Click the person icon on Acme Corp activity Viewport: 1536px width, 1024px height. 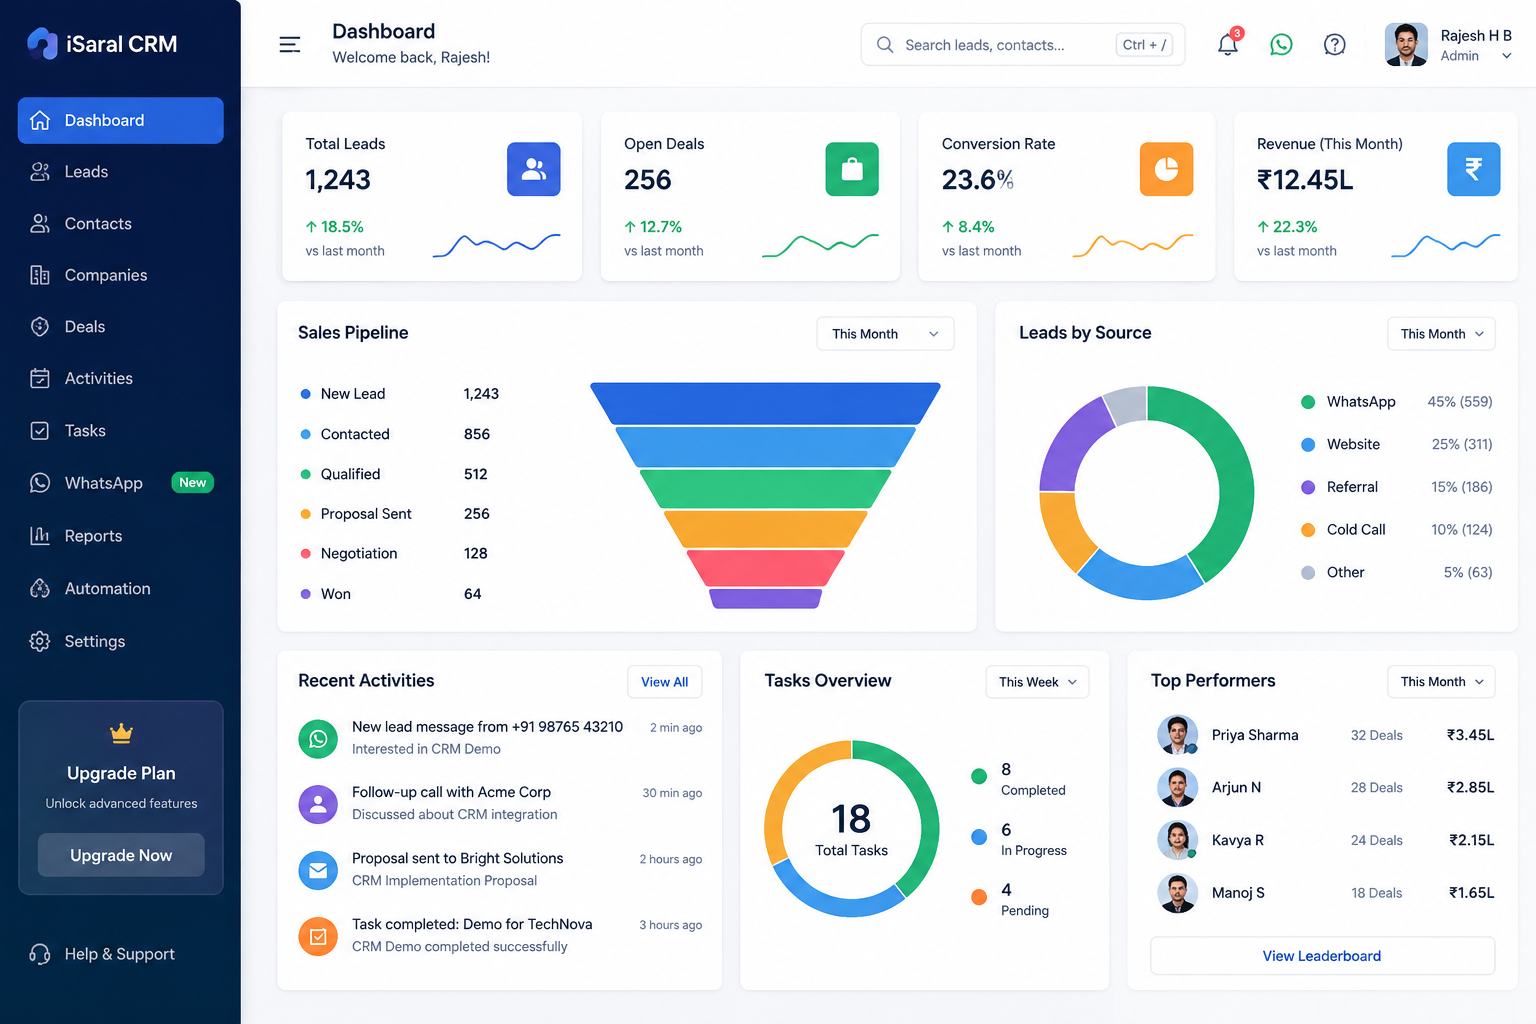click(x=318, y=804)
